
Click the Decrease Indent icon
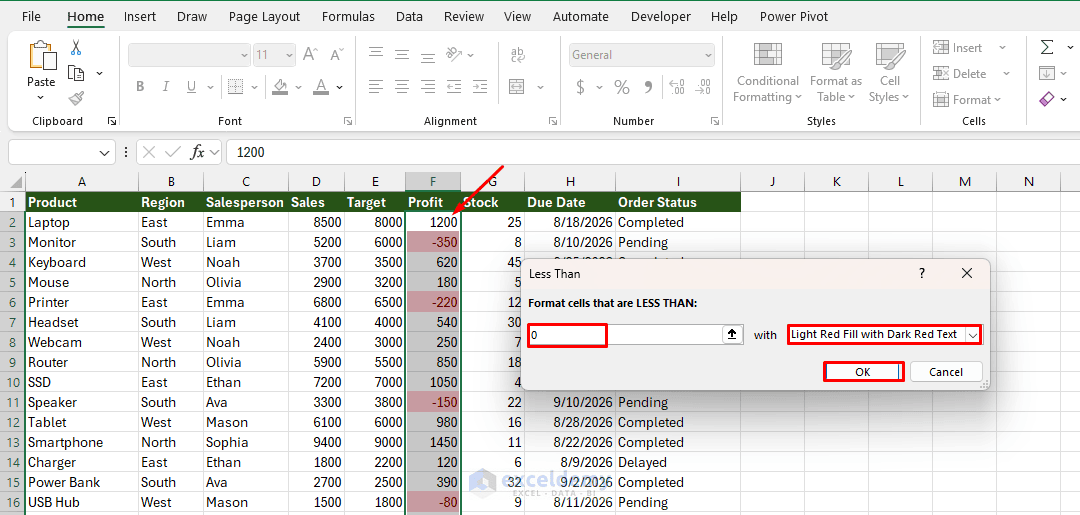coord(454,87)
